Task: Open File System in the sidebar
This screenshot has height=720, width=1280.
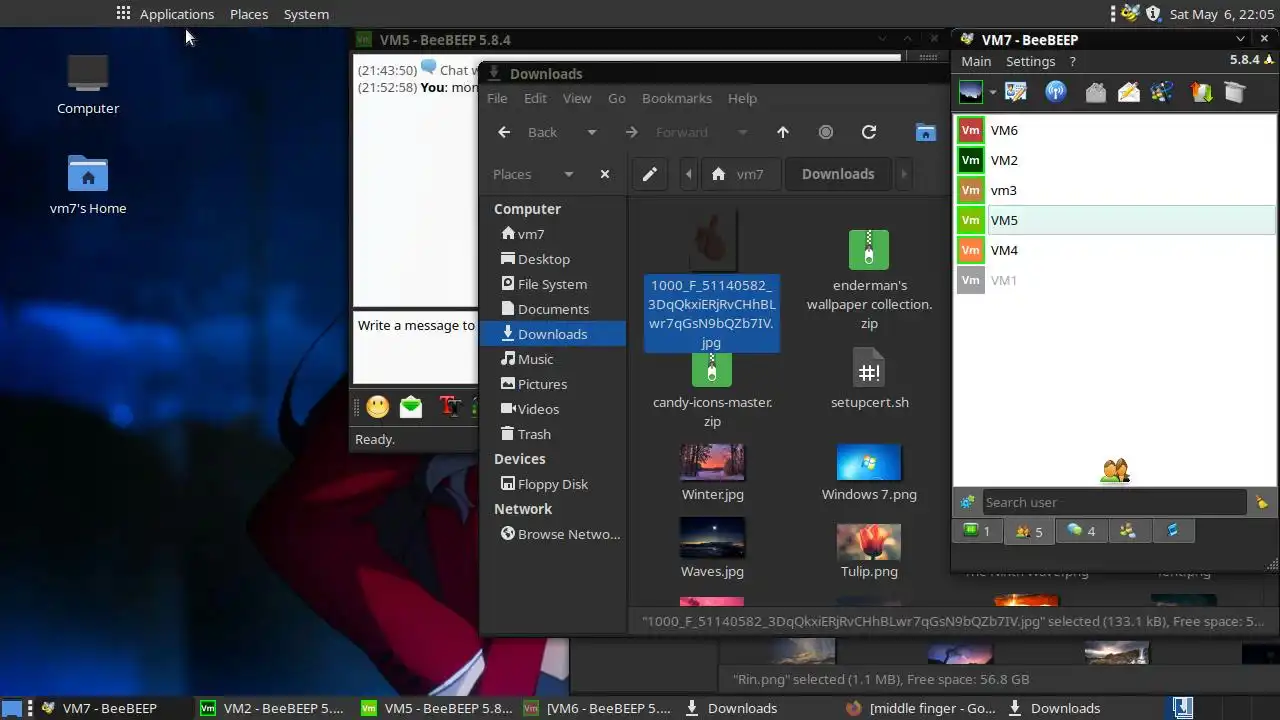Action: coord(551,284)
